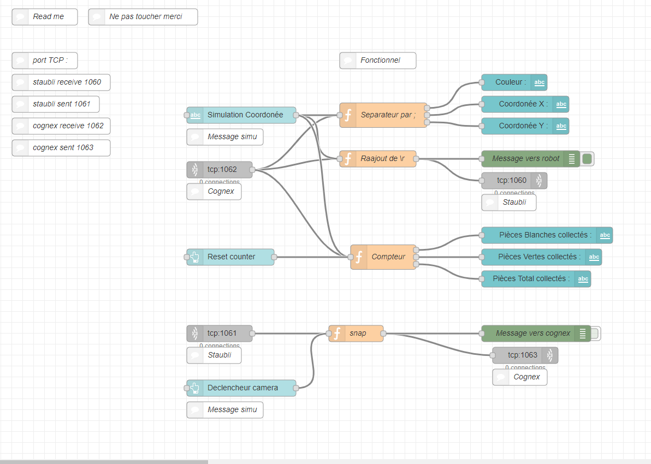Click the Compteur node's top output port
The width and height of the screenshot is (651, 464).
pos(419,249)
